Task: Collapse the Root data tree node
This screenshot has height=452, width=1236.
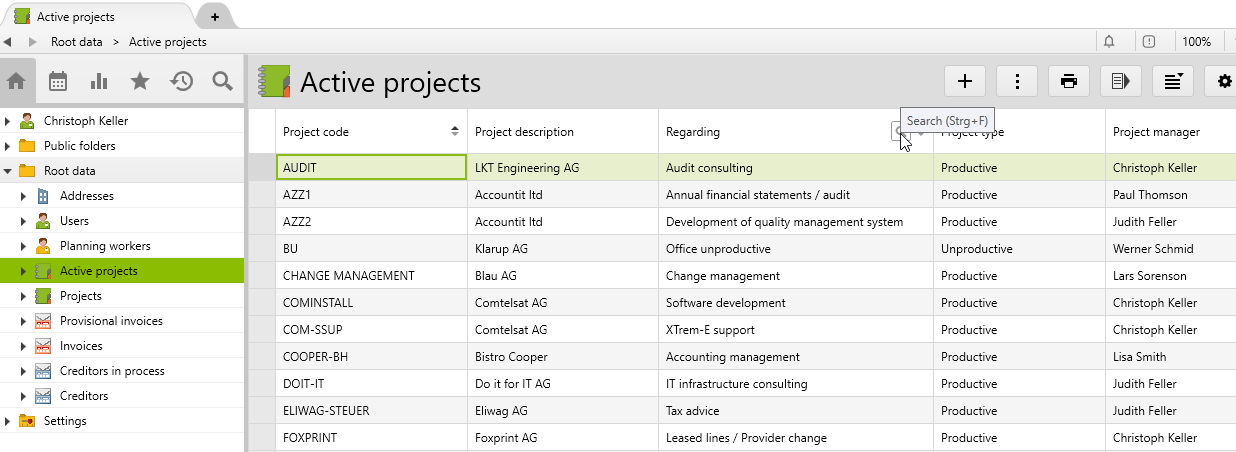Action: click(8, 171)
